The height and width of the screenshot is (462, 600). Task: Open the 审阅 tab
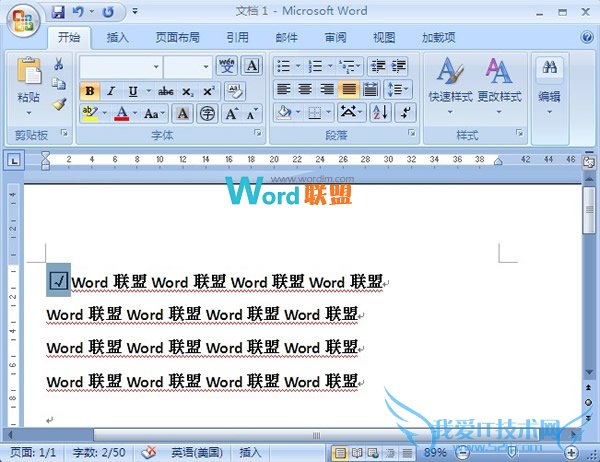pos(336,38)
